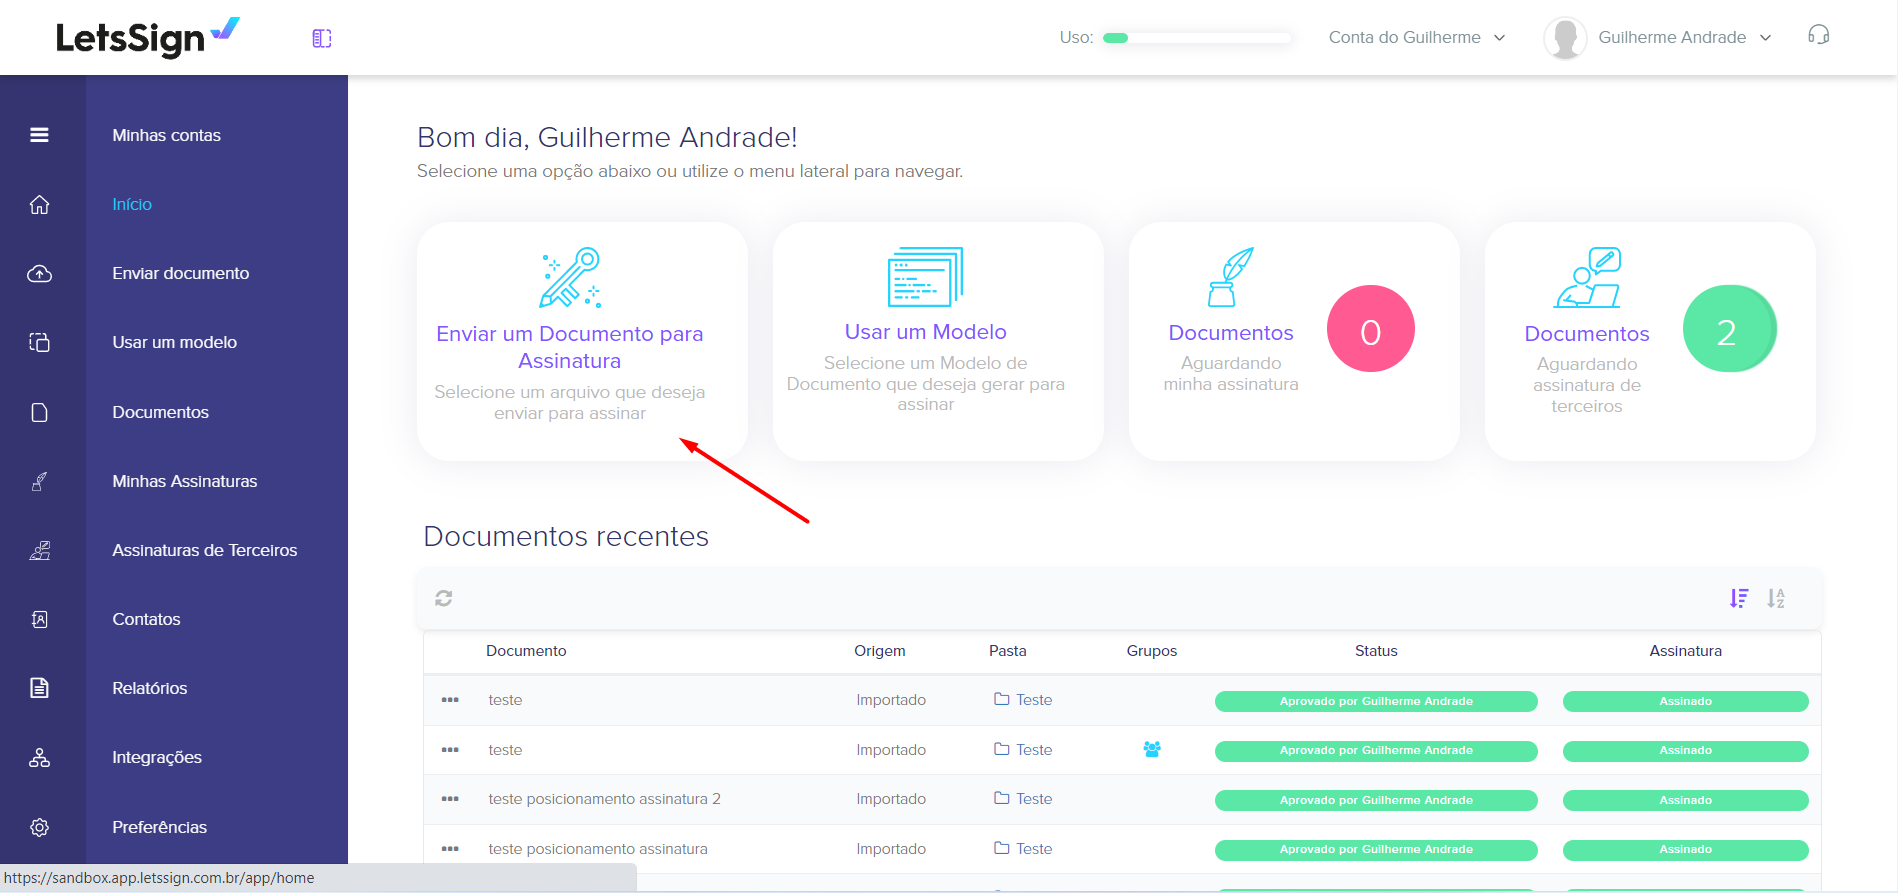The width and height of the screenshot is (1898, 893).
Task: Click the document page icon in sidebar
Action: tap(39, 412)
